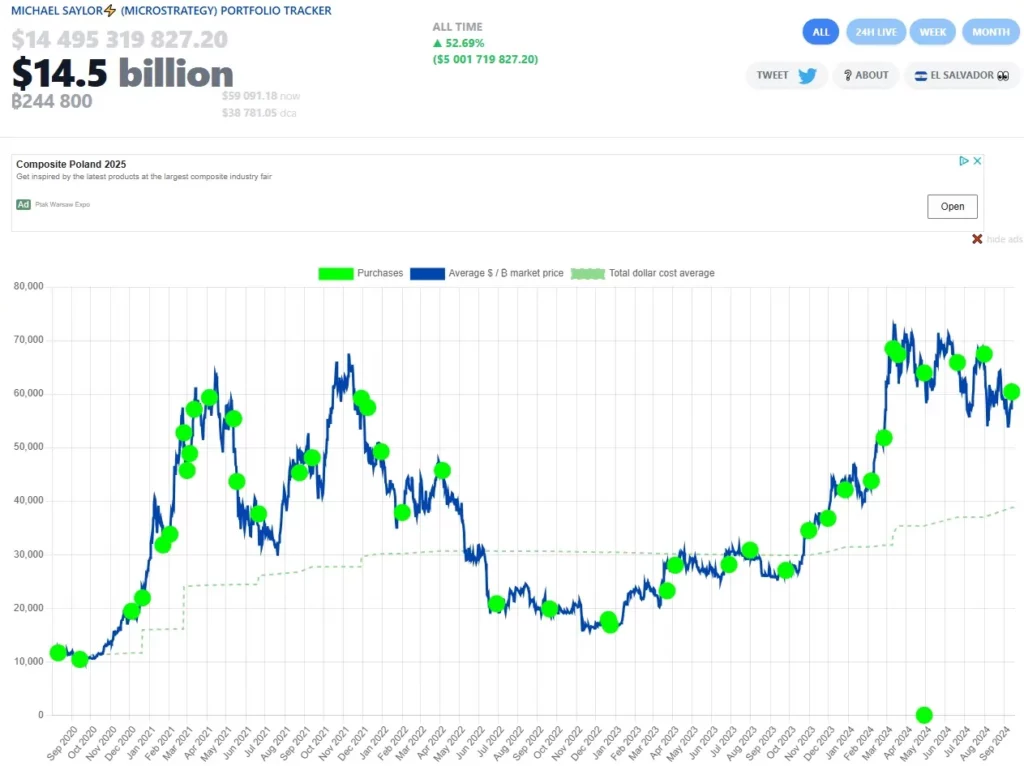Toggle the Average market price legend swatch
Viewport: 1024px width, 766px height.
427,274
